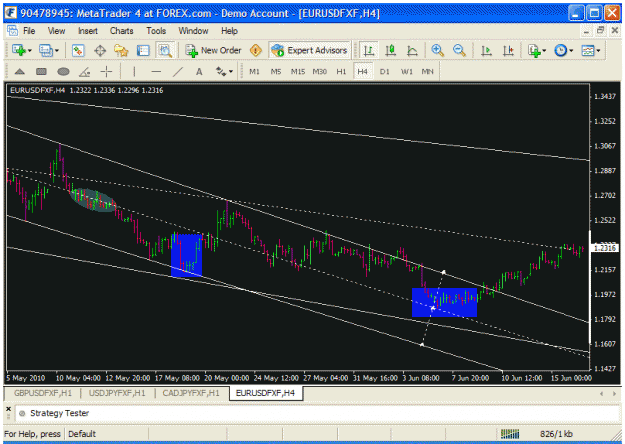Switch timeframe to D1
This screenshot has height=444, width=625.
point(385,72)
